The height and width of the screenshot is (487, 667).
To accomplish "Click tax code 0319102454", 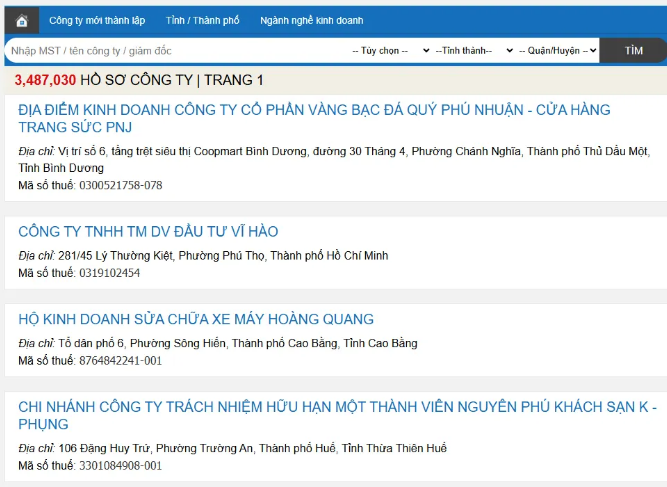I will [109, 273].
